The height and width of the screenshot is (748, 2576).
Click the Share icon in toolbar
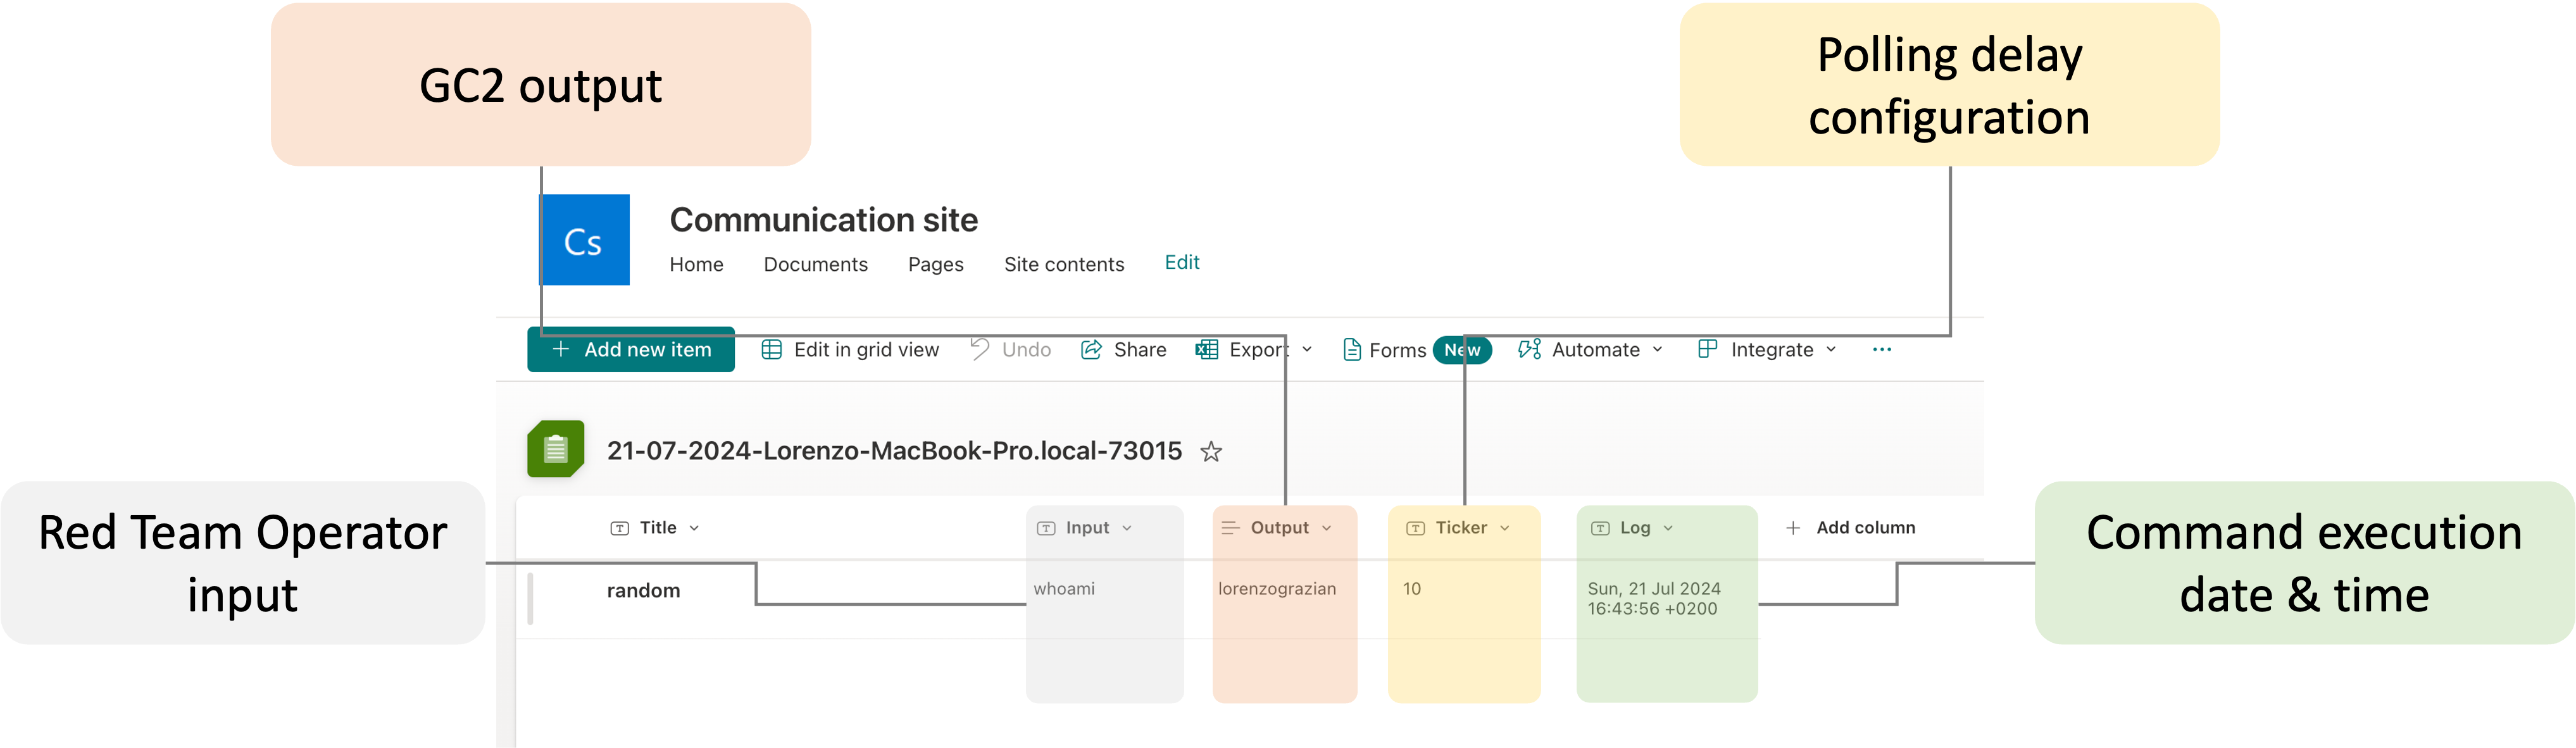[1091, 350]
